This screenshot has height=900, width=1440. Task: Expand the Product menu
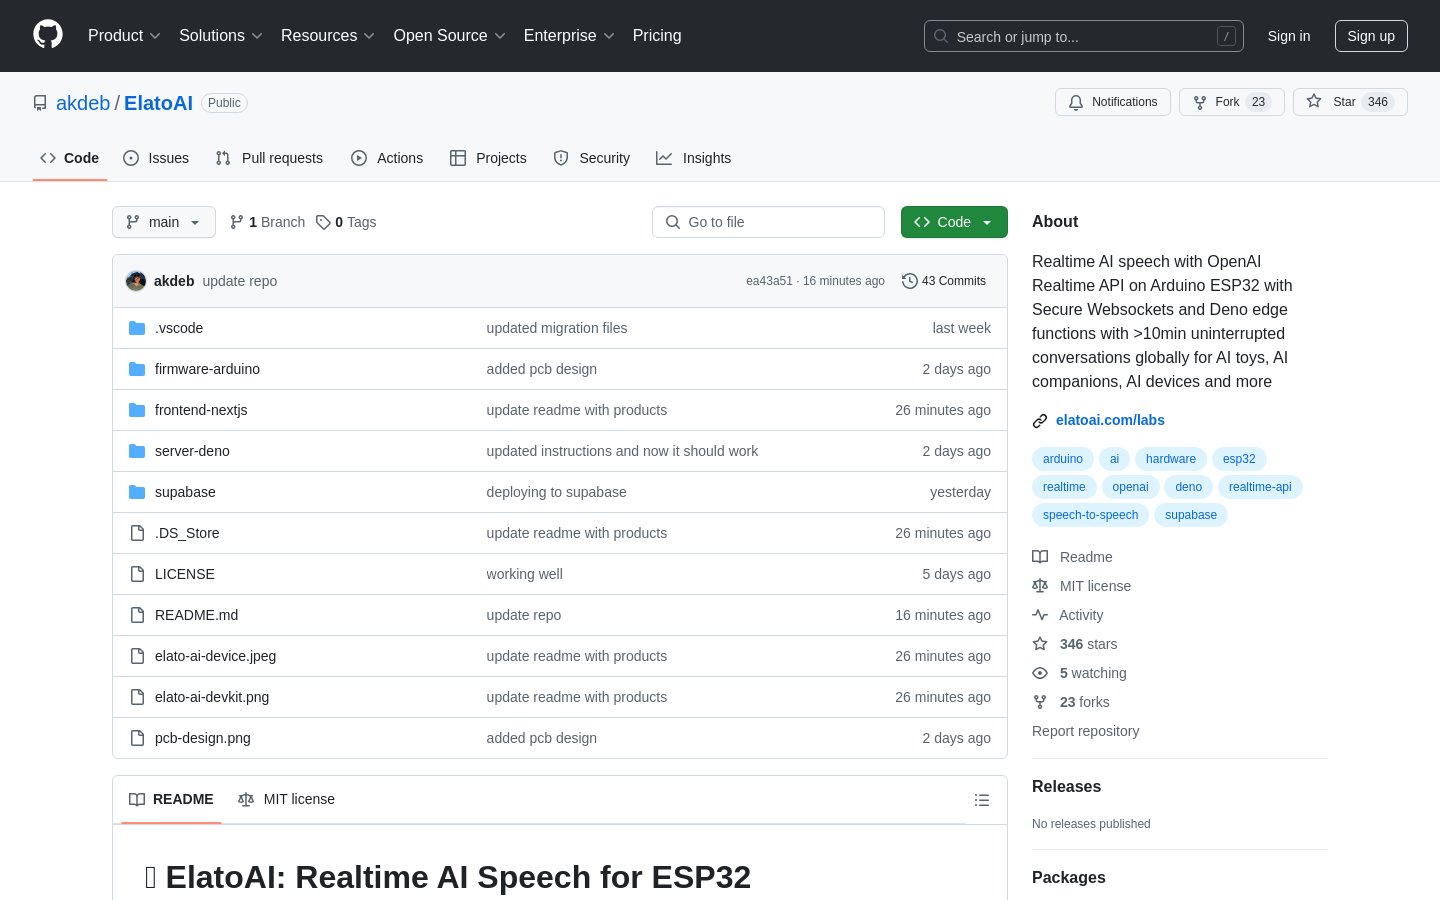click(124, 36)
